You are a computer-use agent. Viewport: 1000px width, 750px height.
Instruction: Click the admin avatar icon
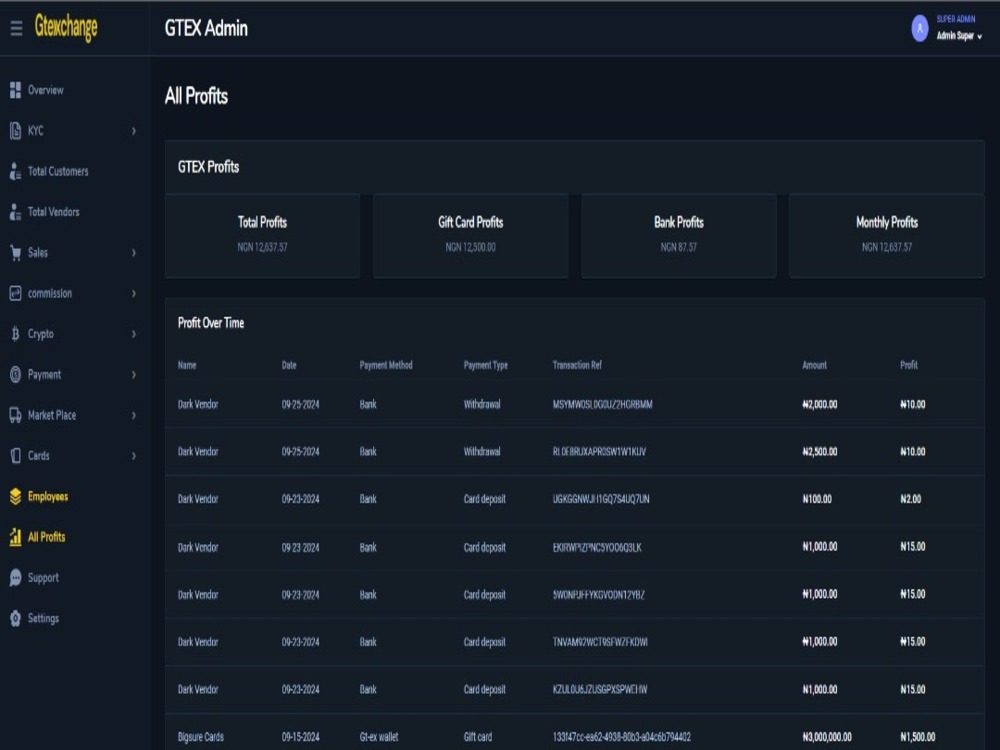pyautogui.click(x=920, y=28)
